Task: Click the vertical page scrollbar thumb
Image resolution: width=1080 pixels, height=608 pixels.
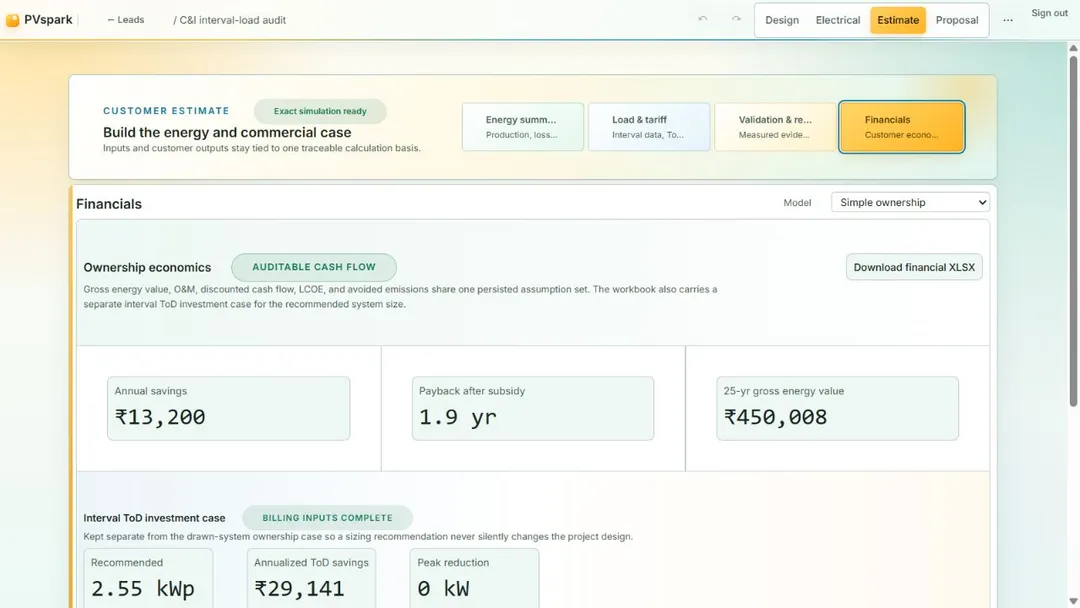Action: click(x=1072, y=231)
